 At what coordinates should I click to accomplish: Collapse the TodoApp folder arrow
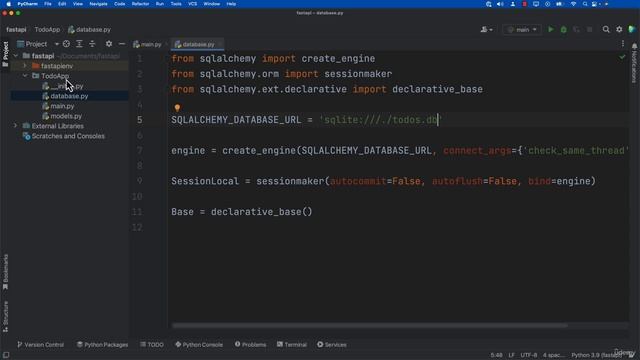(25, 76)
